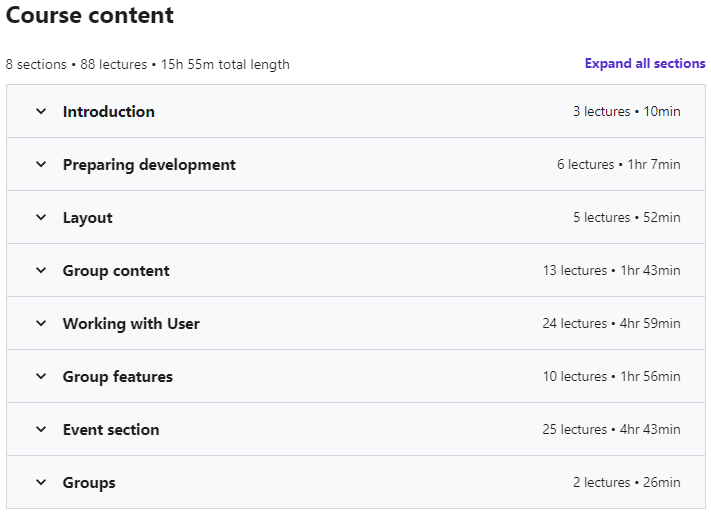Click the Group content section title
Image resolution: width=711 pixels, height=514 pixels.
coord(116,271)
